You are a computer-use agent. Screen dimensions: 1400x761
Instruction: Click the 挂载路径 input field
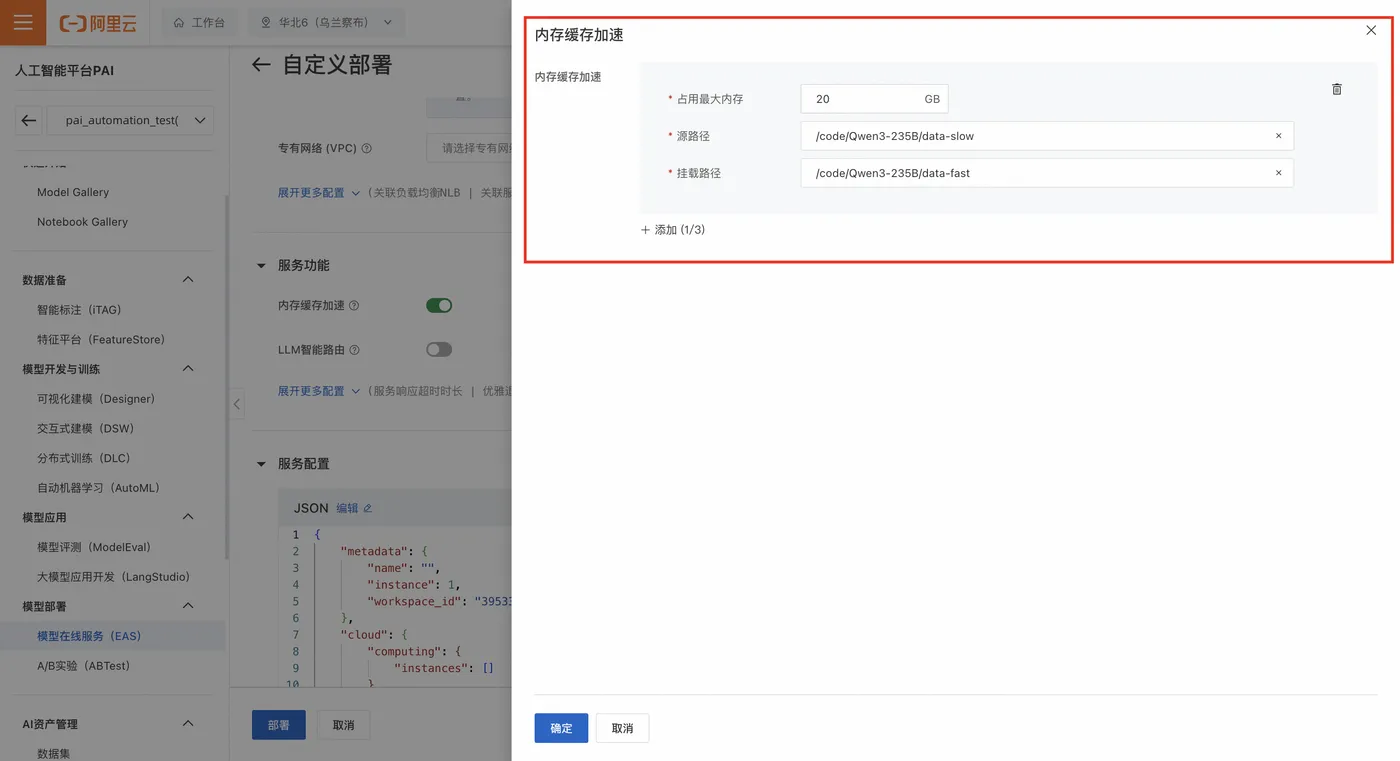[x=1047, y=173]
